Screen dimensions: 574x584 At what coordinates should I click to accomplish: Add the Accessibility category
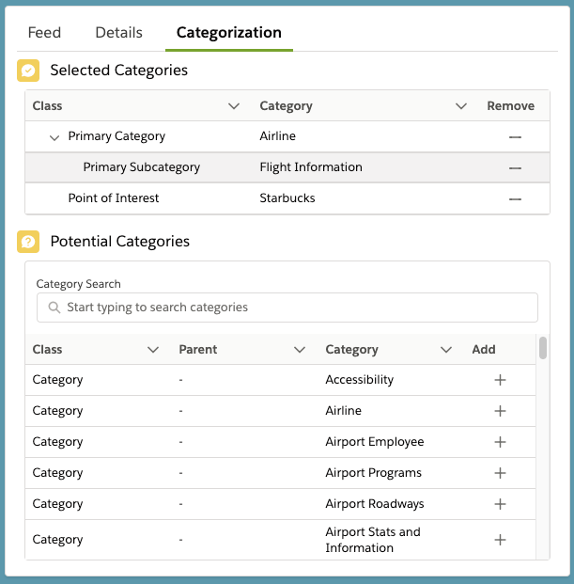click(x=500, y=380)
